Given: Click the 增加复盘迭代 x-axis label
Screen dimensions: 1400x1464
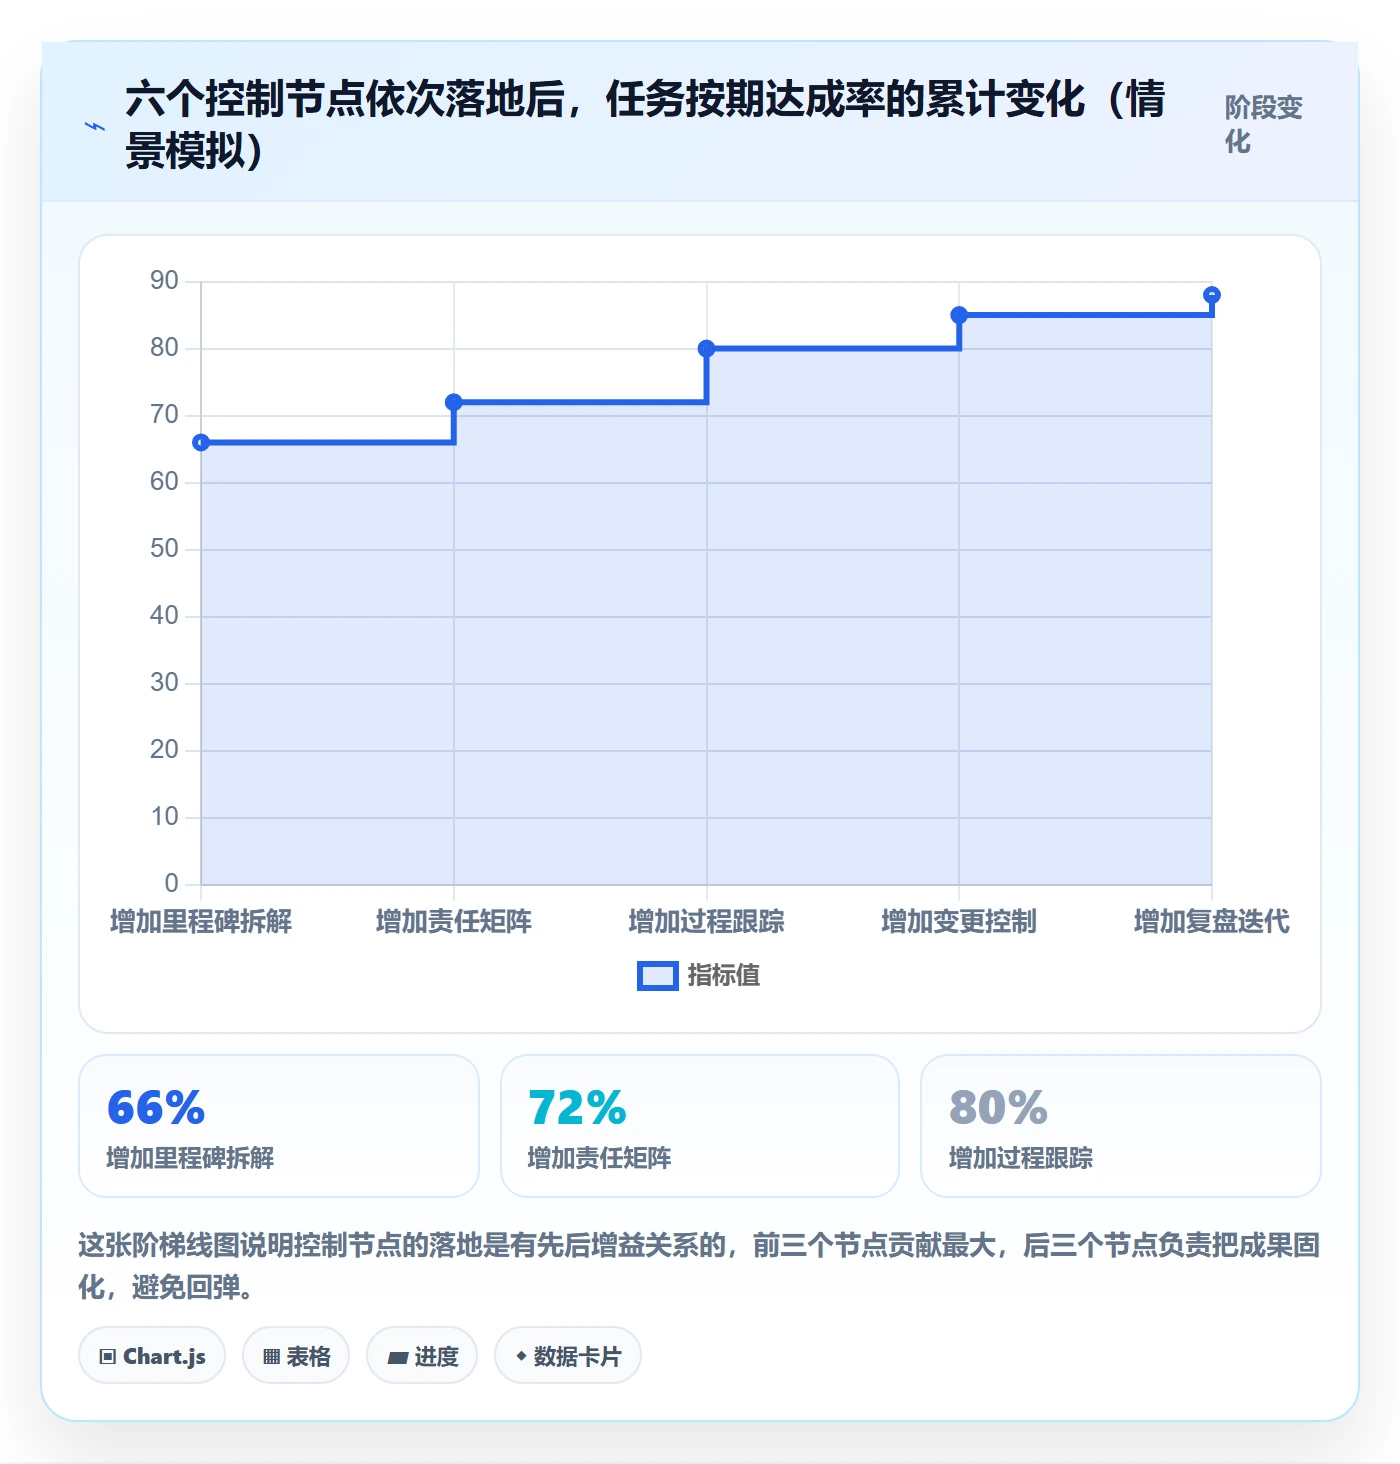Looking at the screenshot, I should [1212, 921].
